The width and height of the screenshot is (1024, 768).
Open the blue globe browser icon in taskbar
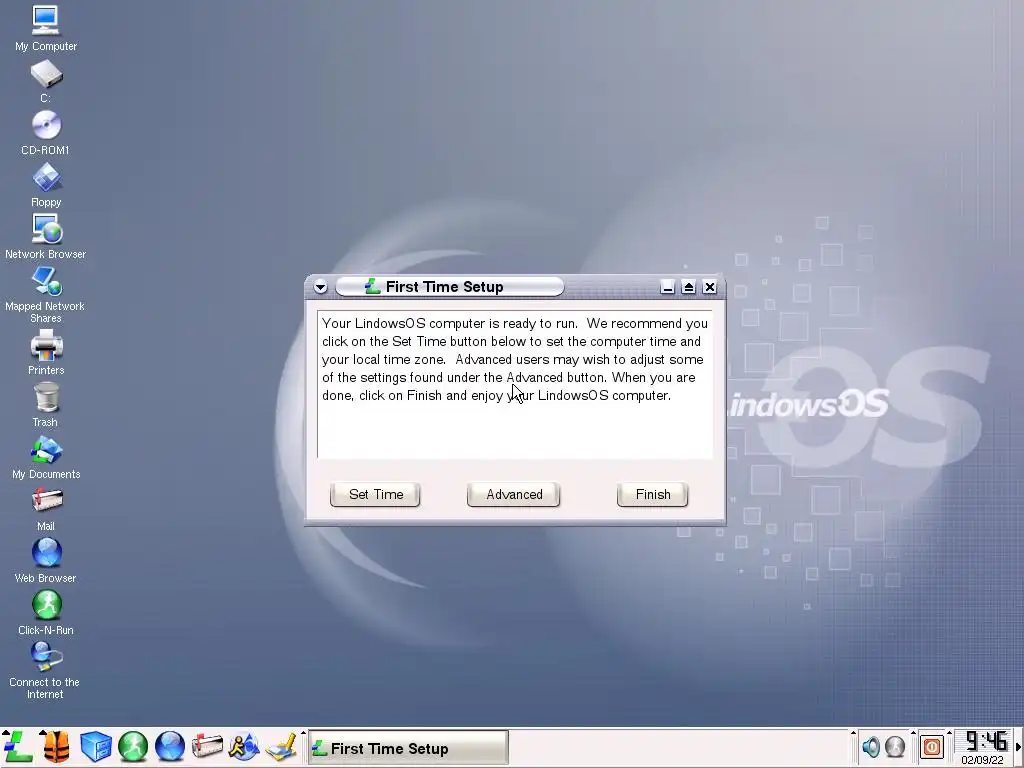point(170,746)
